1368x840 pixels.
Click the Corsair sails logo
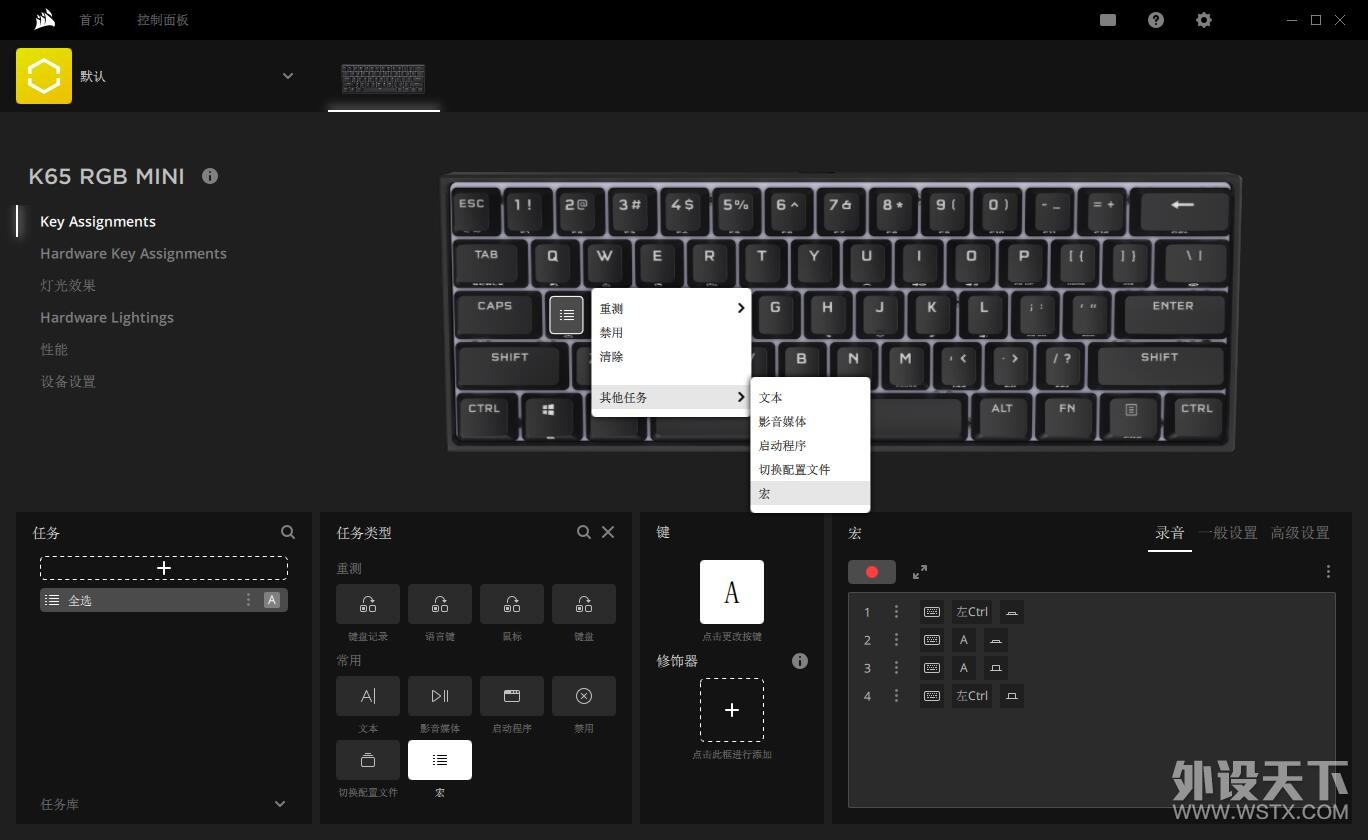45,20
